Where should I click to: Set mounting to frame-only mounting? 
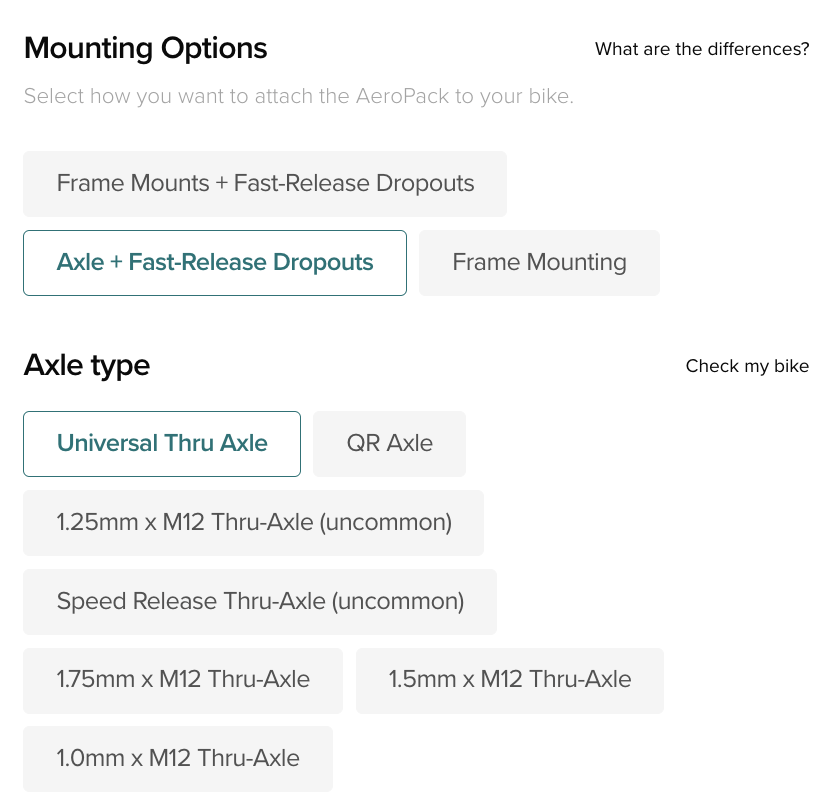point(539,263)
